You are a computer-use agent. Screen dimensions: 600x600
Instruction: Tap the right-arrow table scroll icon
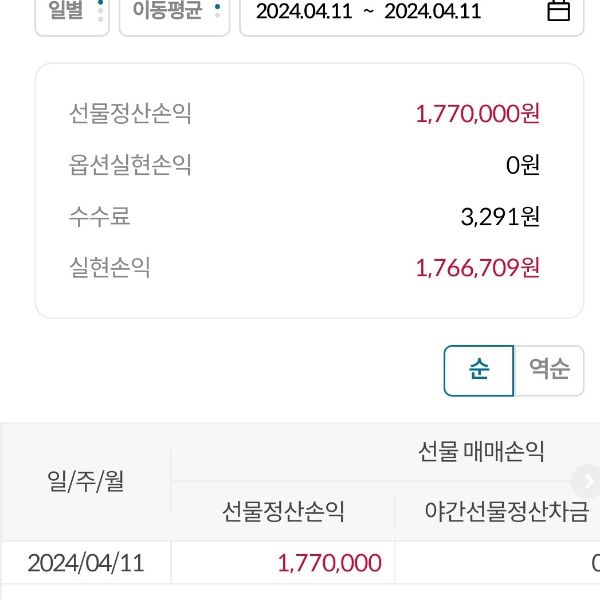point(585,478)
